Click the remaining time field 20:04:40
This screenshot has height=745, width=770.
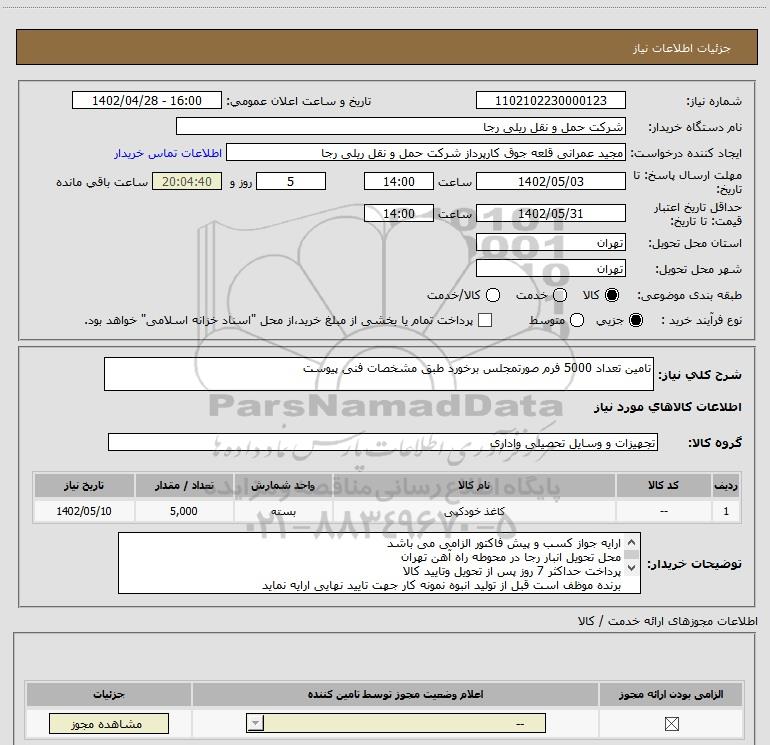[187, 181]
